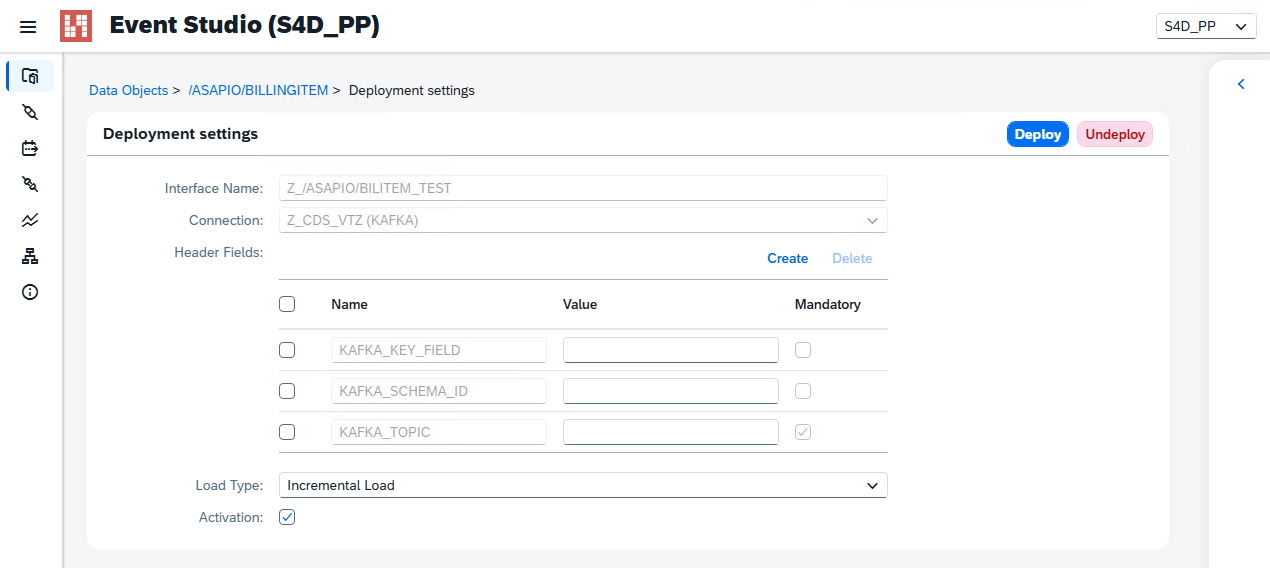The width and height of the screenshot is (1270, 568).
Task: Click the Value column header
Action: 580,304
